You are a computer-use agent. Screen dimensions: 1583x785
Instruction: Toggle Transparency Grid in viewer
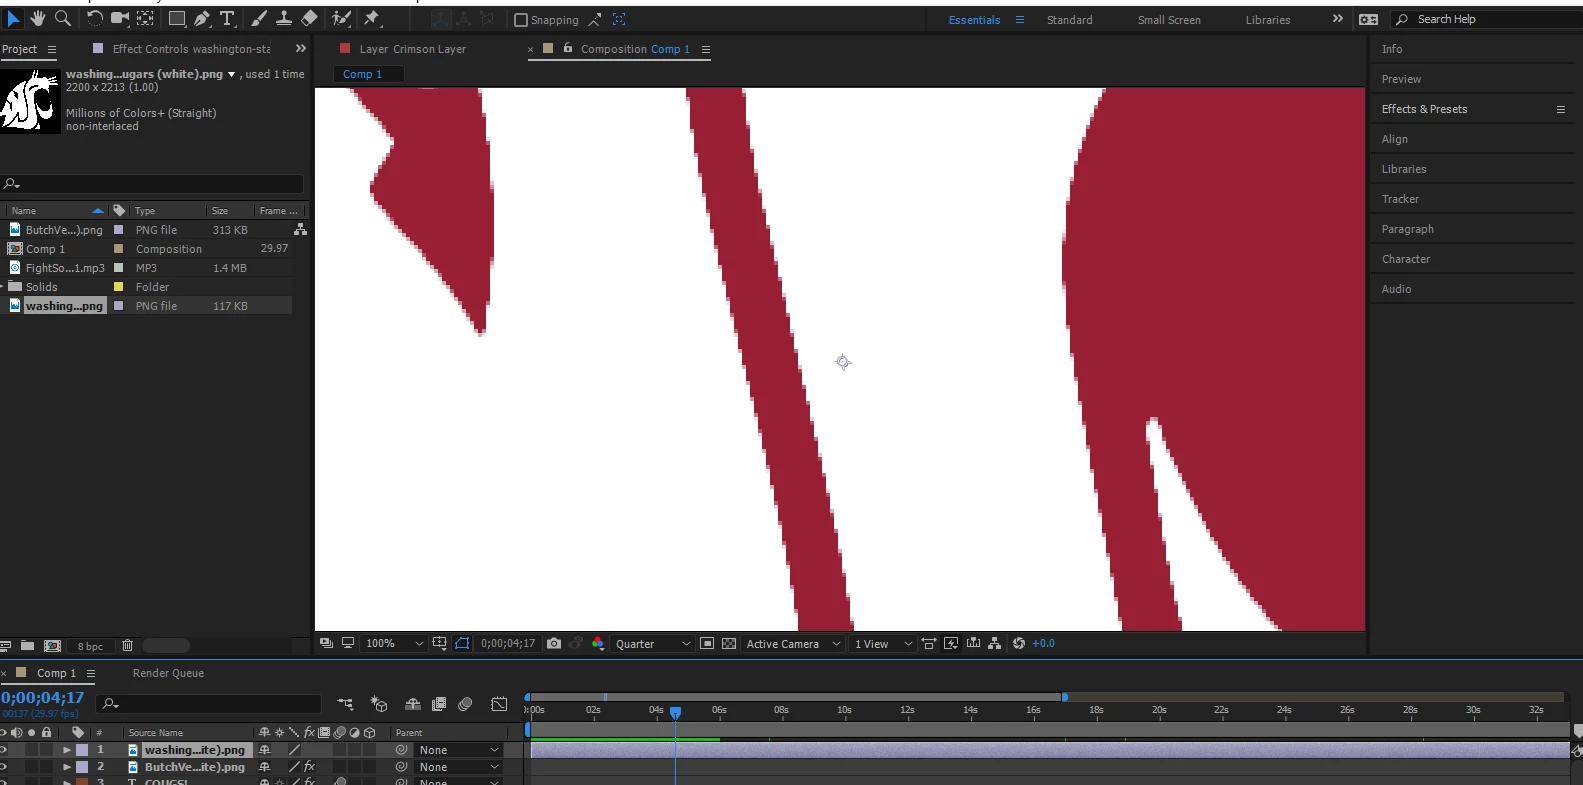point(729,643)
